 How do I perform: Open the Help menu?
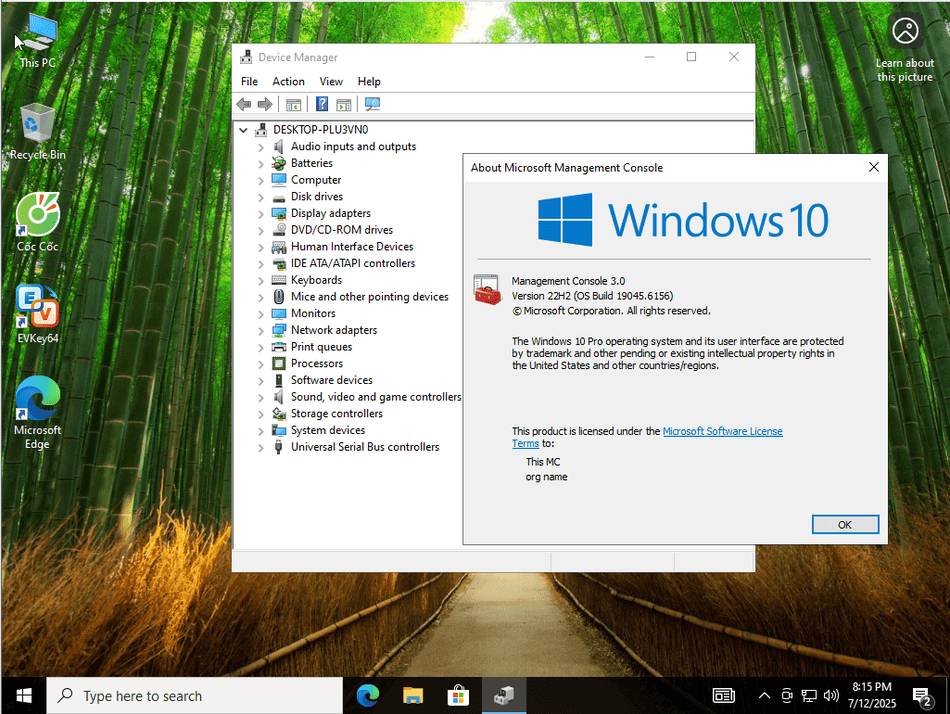pos(369,81)
